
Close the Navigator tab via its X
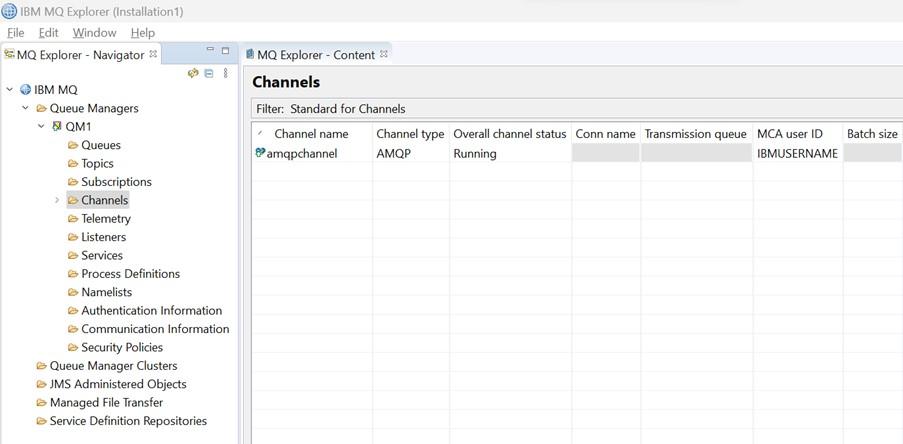[x=153, y=54]
